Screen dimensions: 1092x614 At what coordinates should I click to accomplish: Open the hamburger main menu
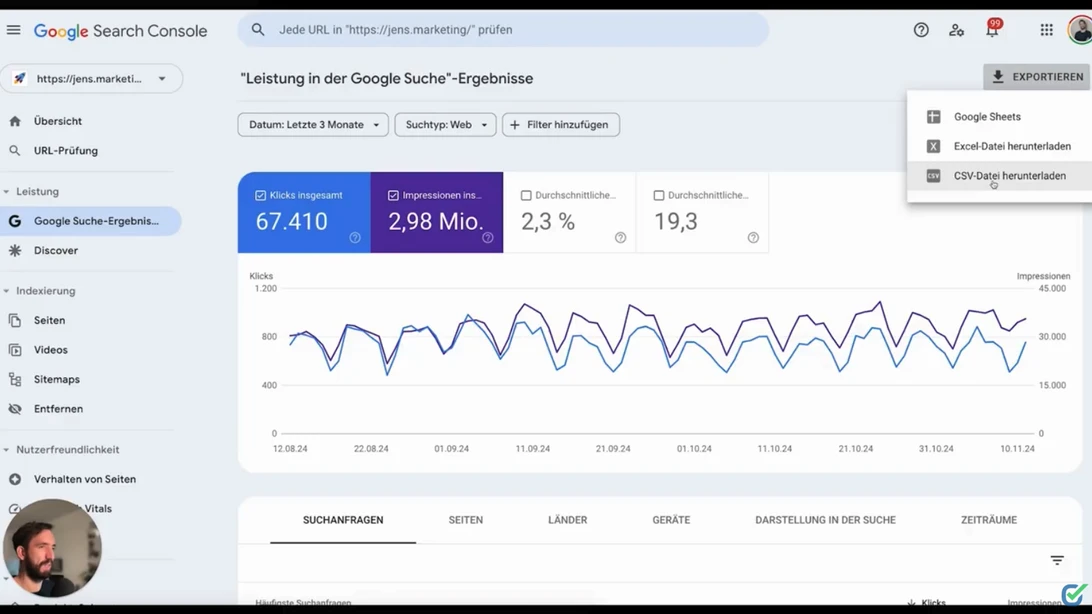pyautogui.click(x=14, y=30)
